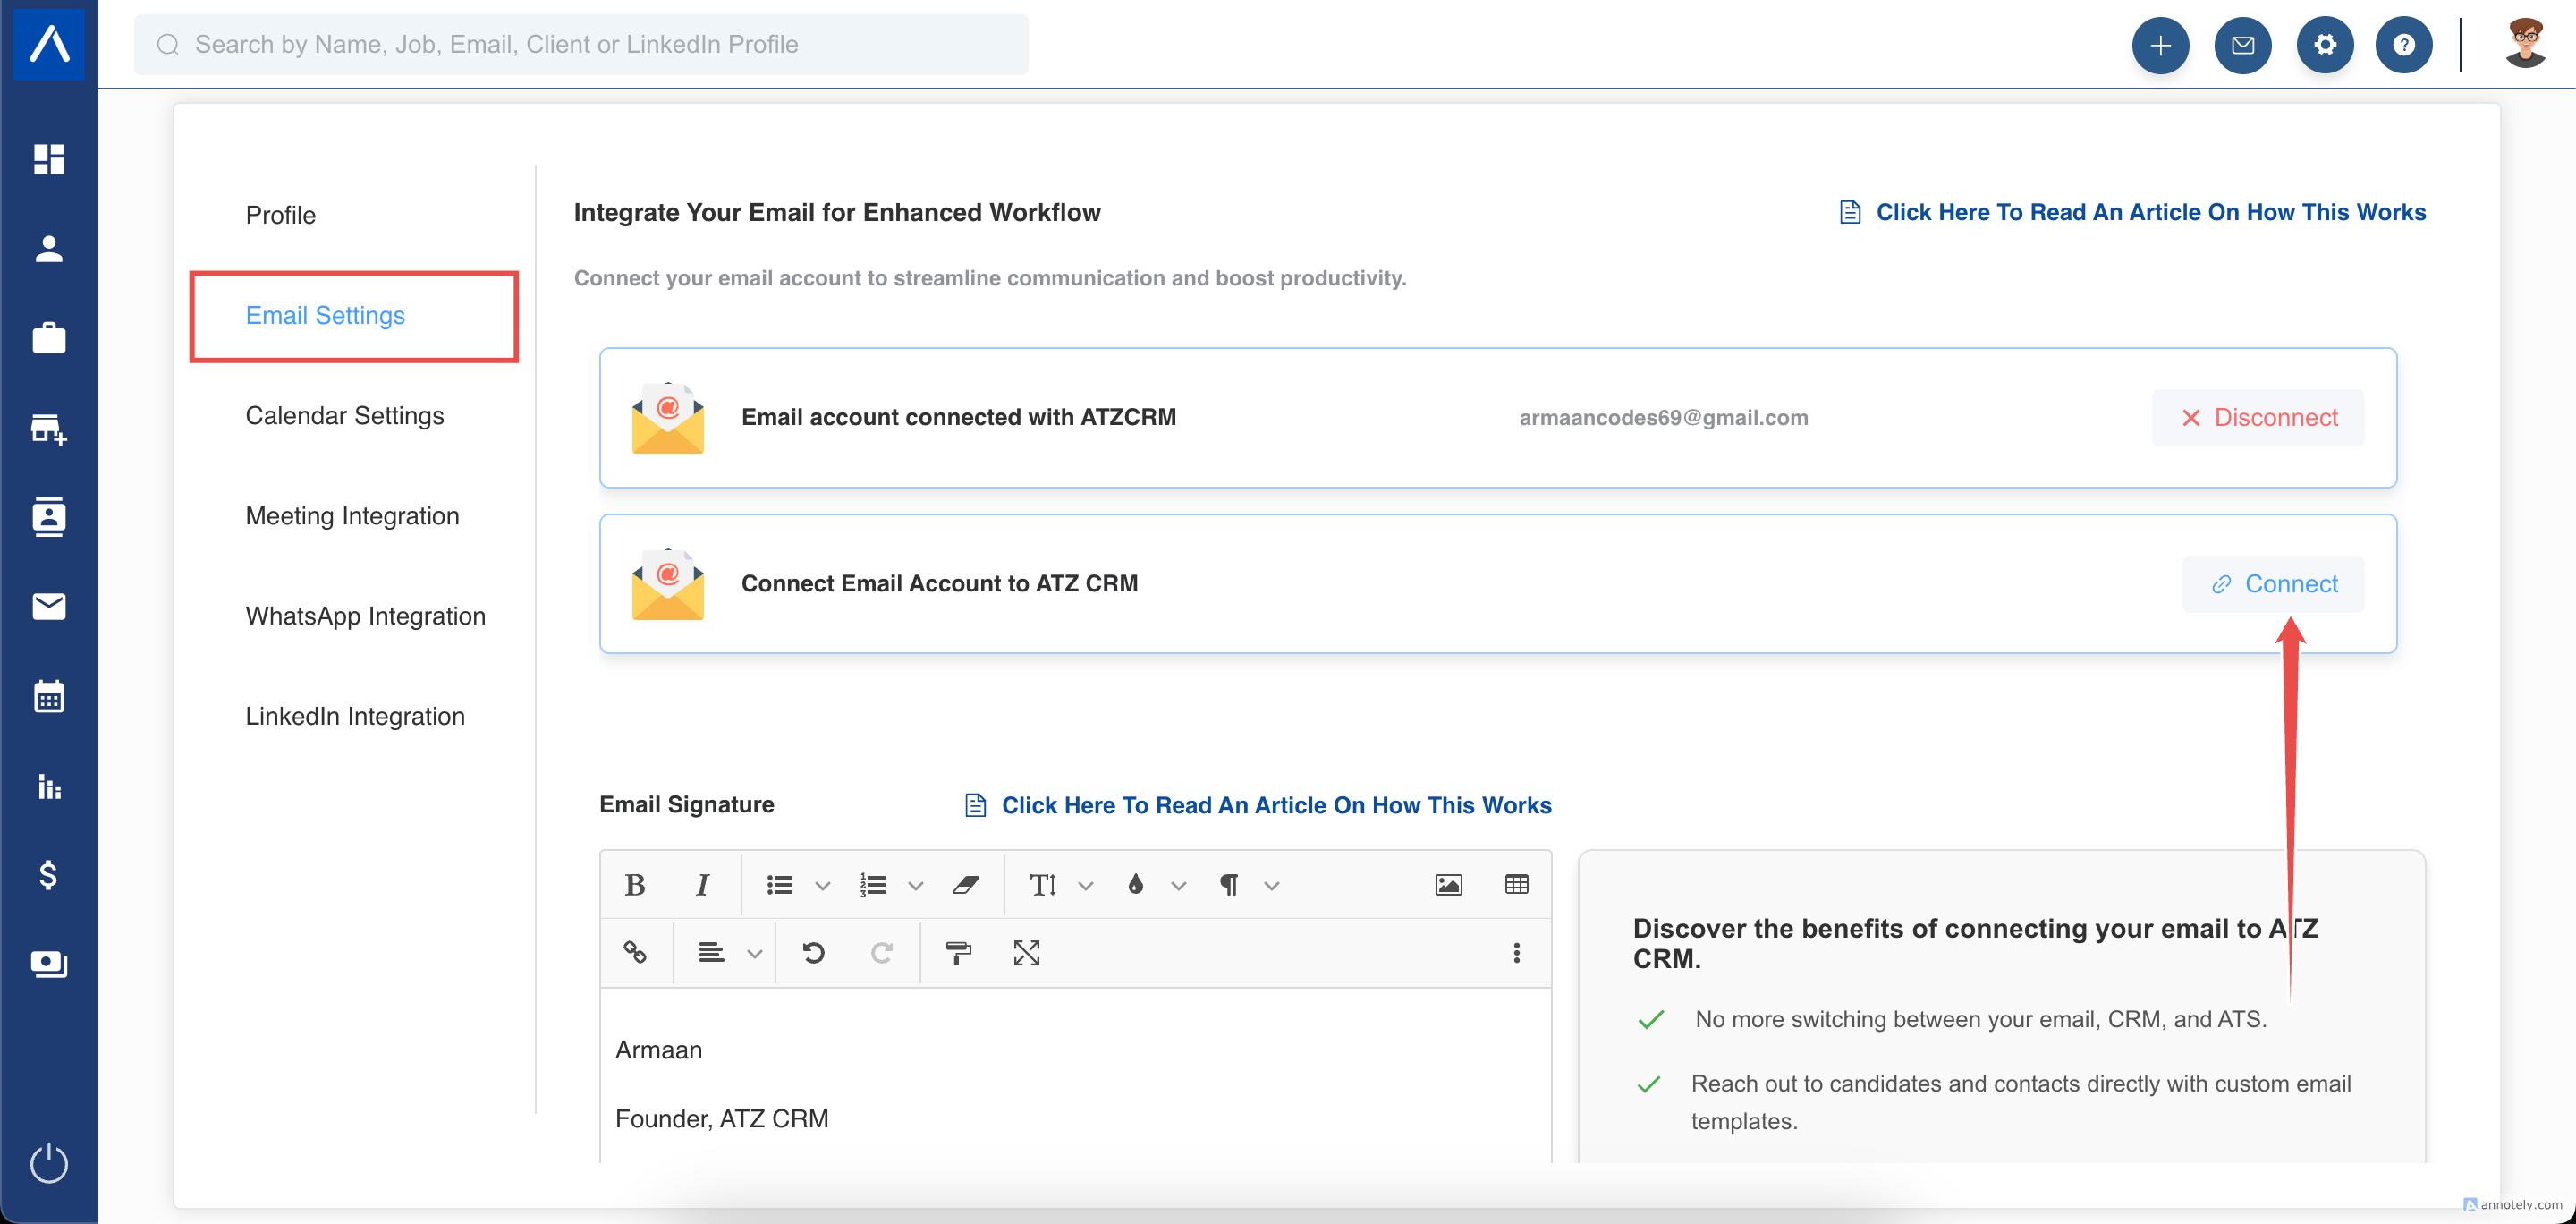Open the payments cash icon in sidebar

pyautogui.click(x=49, y=964)
